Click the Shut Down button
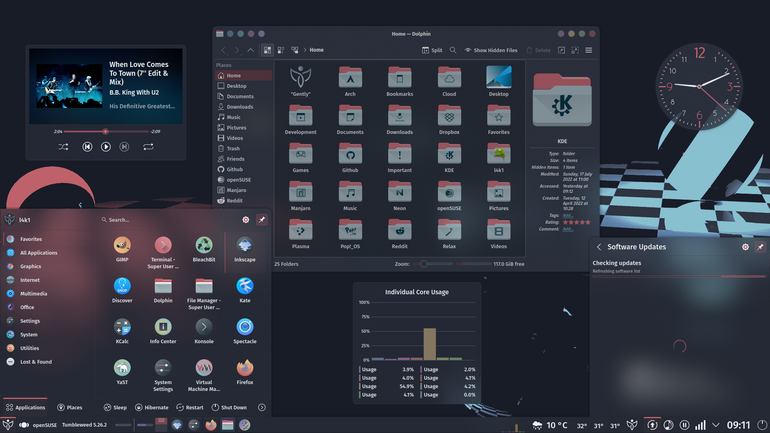This screenshot has height=433, width=770. [229, 407]
